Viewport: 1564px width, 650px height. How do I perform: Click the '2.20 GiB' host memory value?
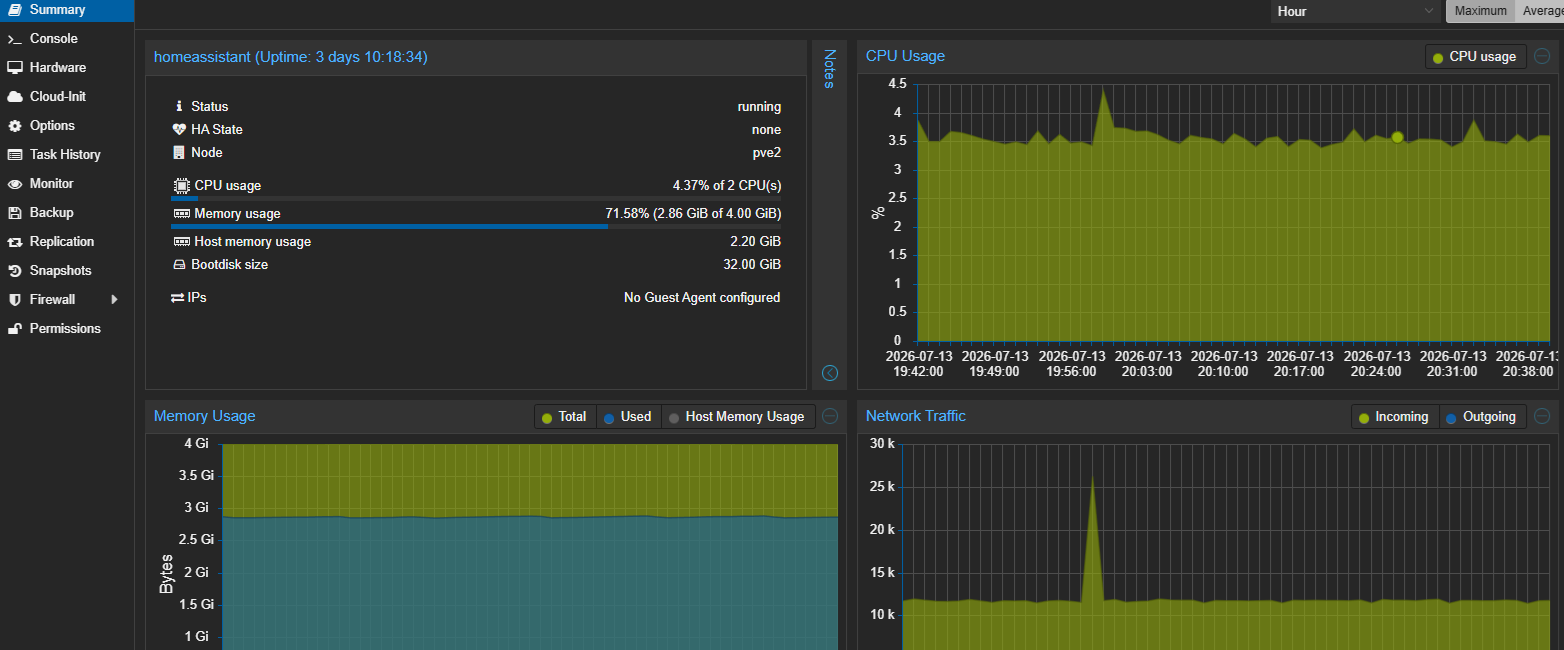[756, 242]
